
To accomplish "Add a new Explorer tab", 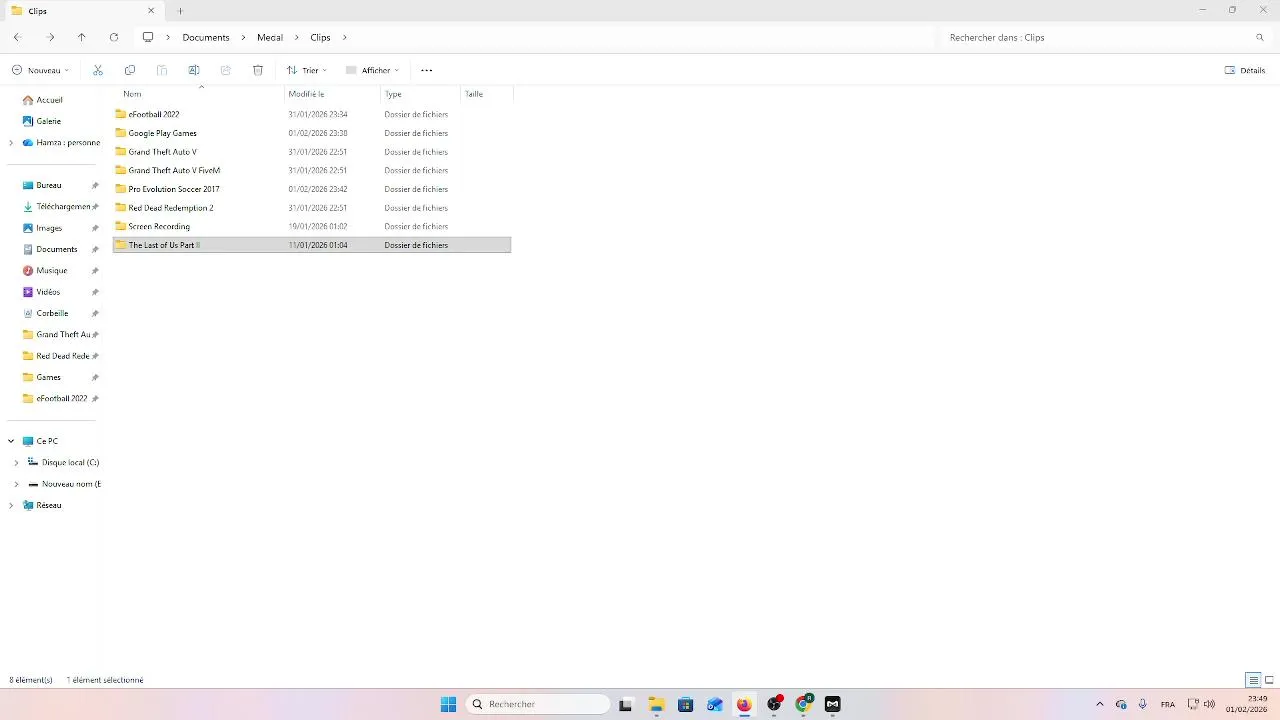I will click(180, 11).
